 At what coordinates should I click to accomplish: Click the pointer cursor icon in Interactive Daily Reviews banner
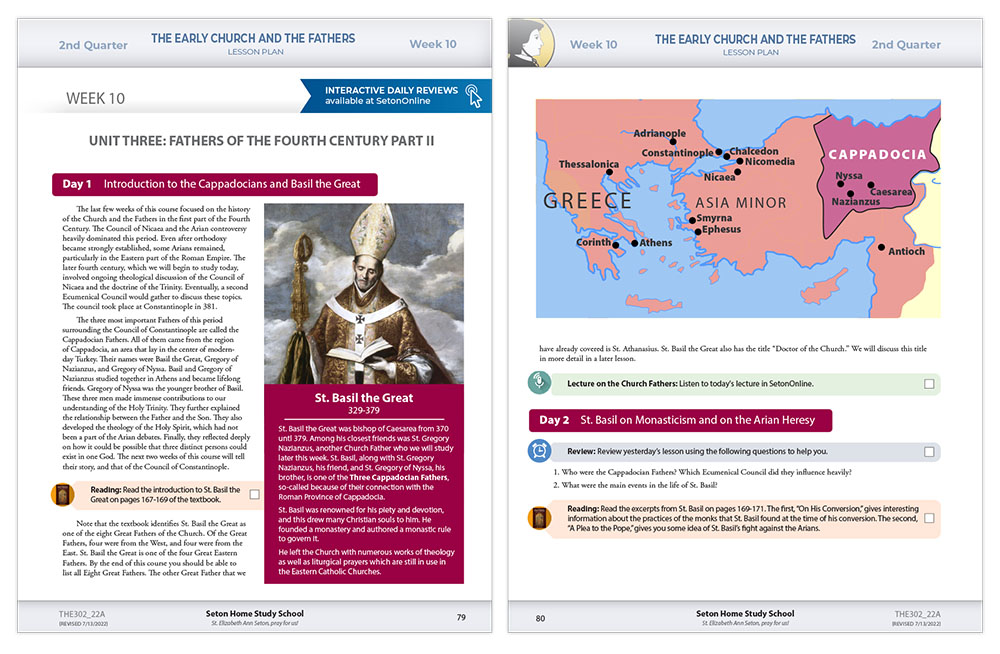click(x=474, y=96)
